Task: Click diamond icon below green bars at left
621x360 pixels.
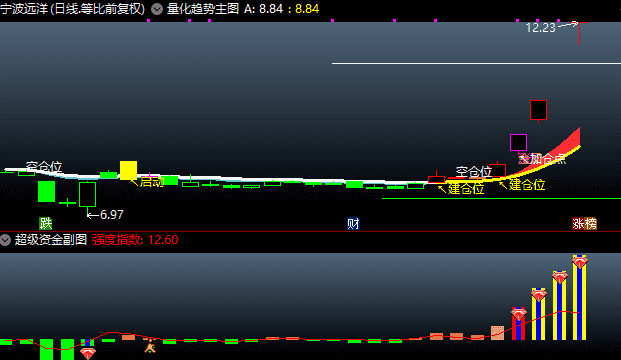Action: (x=88, y=352)
